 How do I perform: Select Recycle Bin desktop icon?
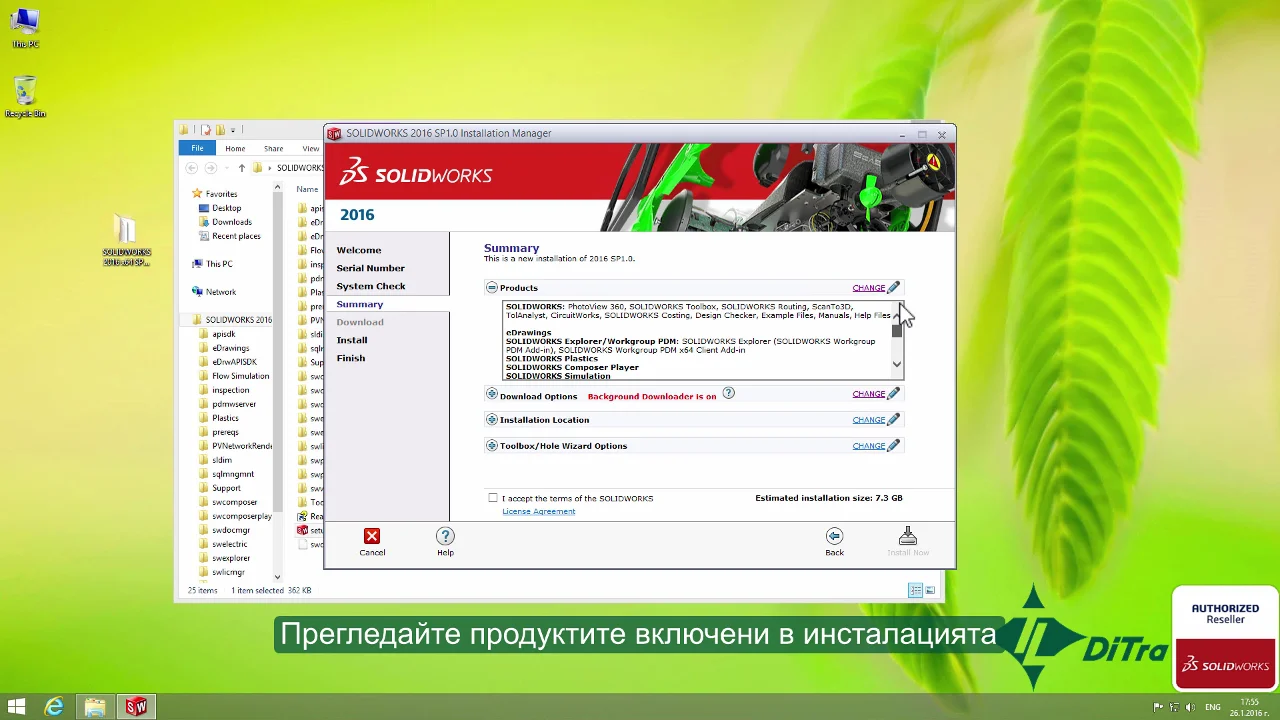tap(25, 97)
